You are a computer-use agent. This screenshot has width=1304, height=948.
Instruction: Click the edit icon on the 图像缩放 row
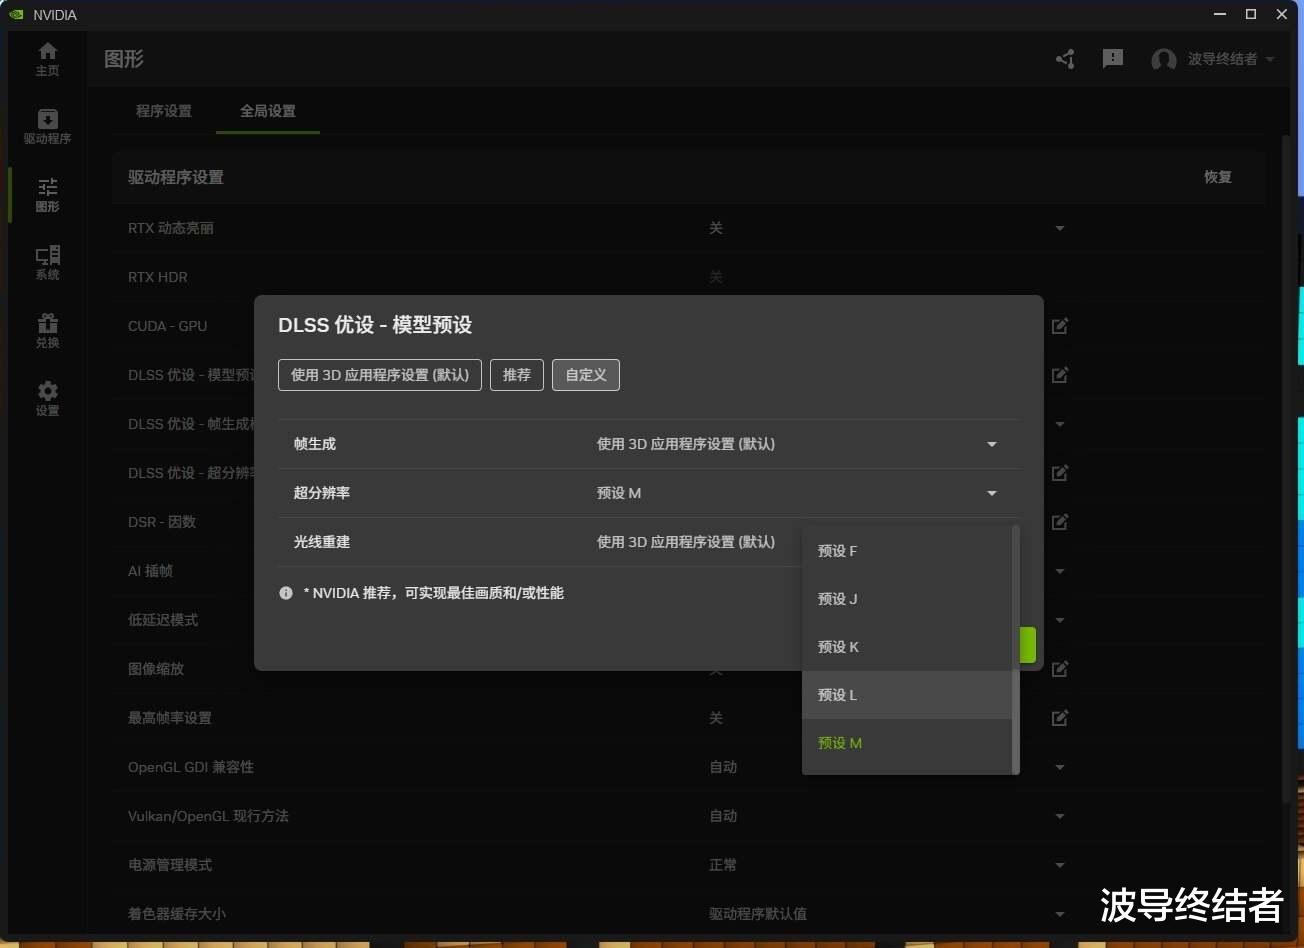1060,669
